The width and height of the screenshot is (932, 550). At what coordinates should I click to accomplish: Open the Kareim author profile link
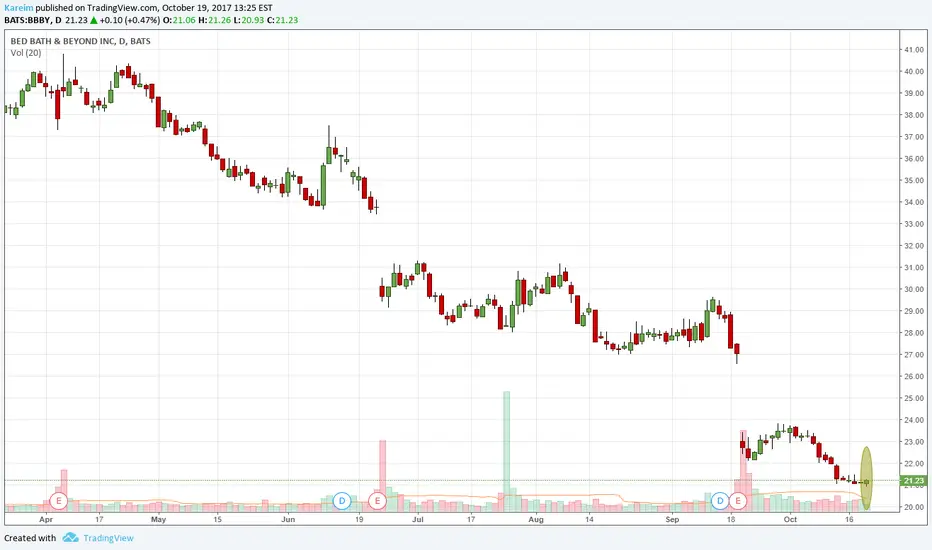[x=18, y=8]
